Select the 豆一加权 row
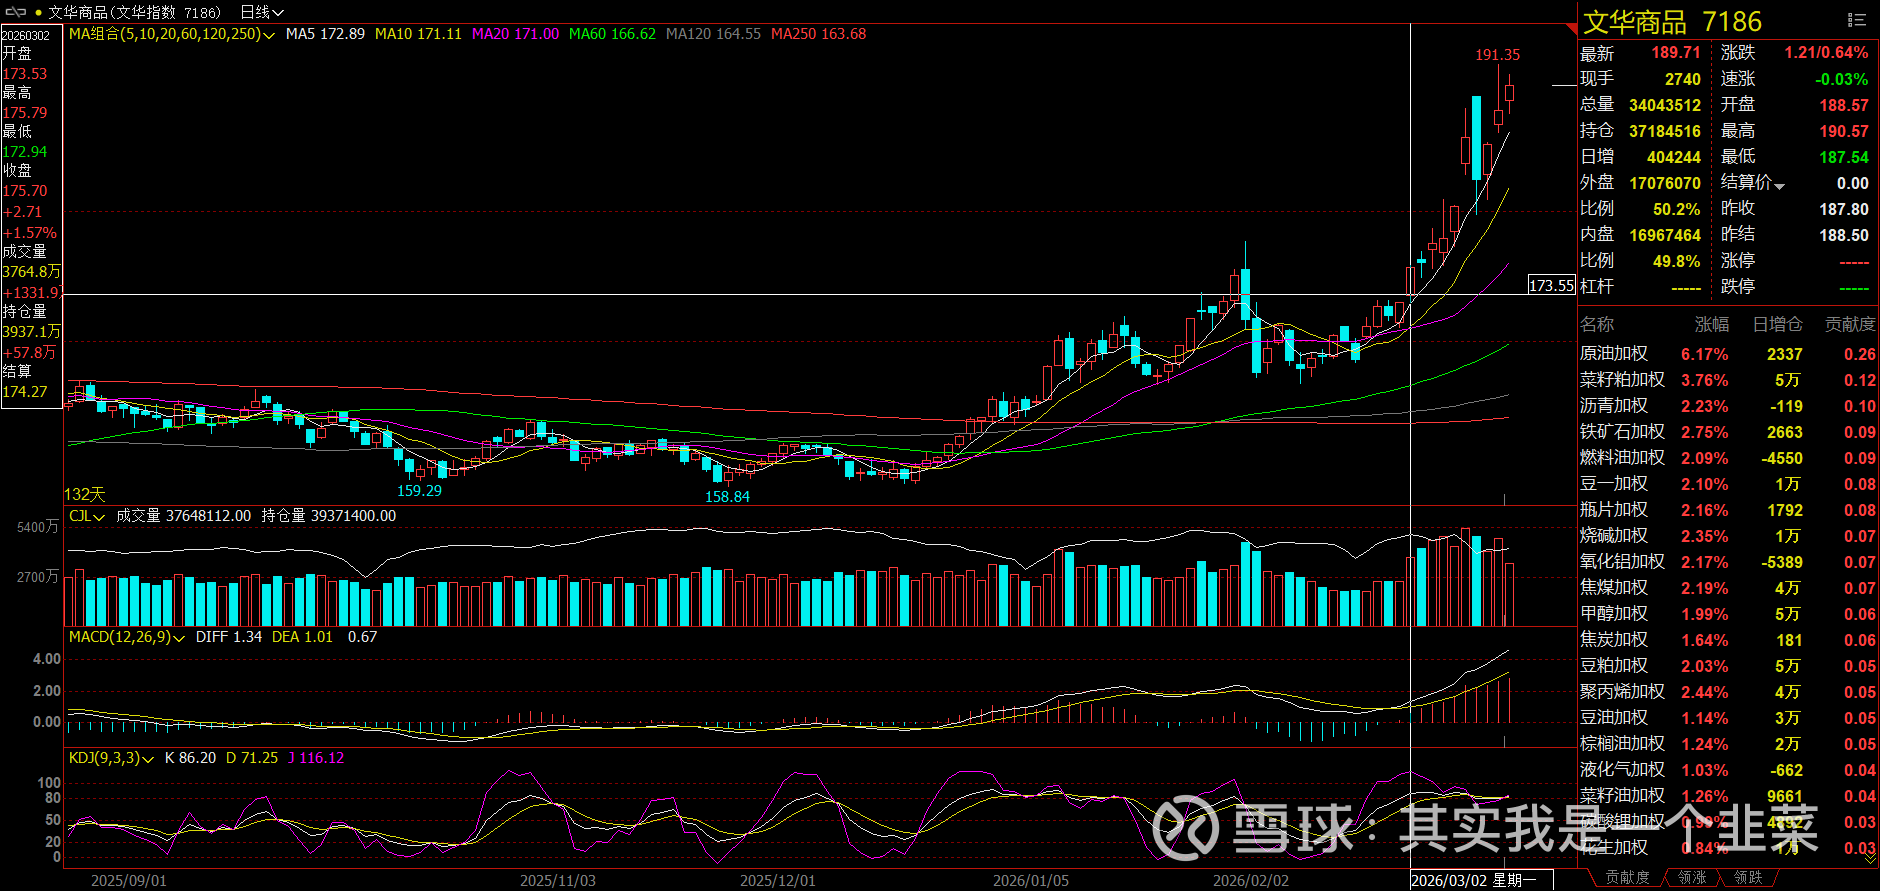 pyautogui.click(x=1728, y=484)
